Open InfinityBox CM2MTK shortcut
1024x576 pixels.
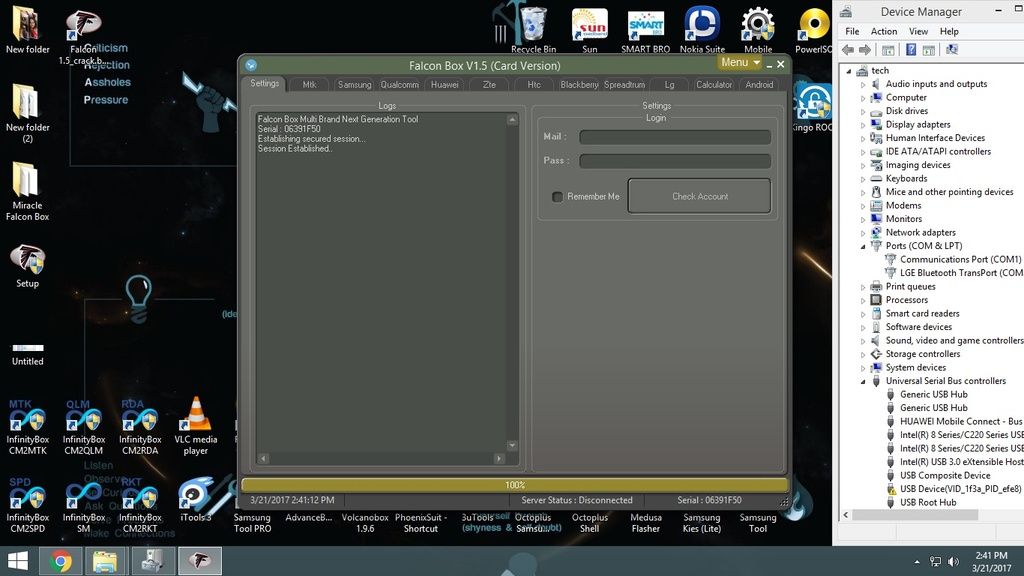tap(27, 427)
